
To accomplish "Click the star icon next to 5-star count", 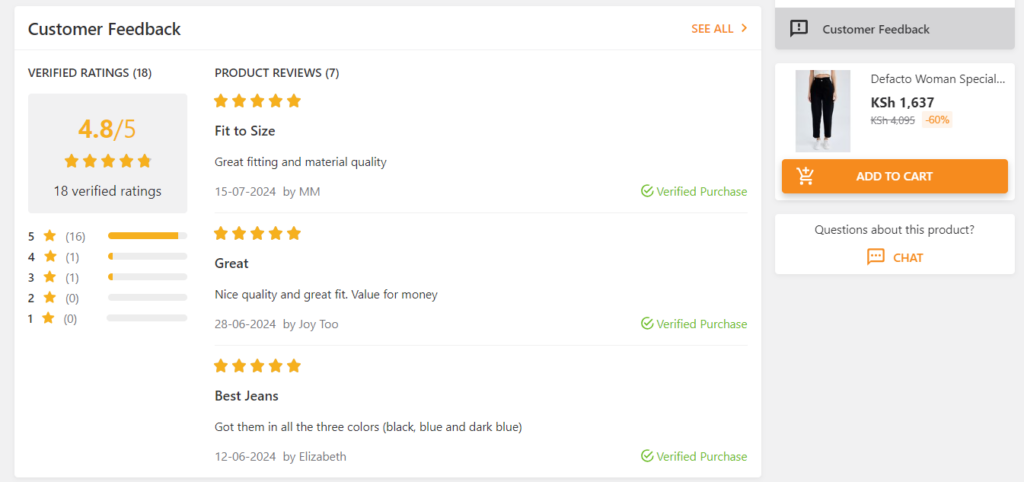I will 50,236.
